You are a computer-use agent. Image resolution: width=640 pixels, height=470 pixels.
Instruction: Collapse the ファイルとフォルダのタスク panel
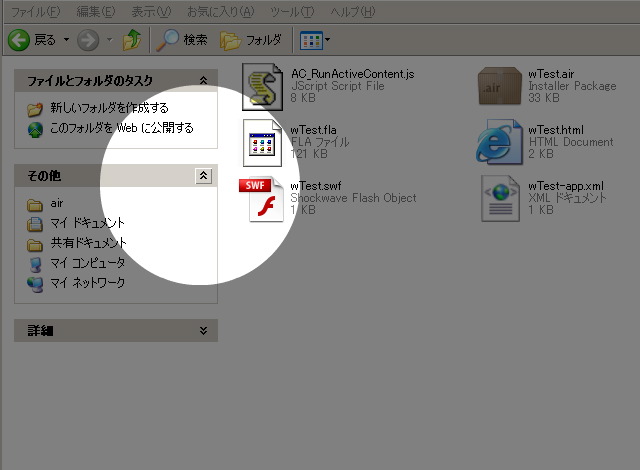(204, 80)
